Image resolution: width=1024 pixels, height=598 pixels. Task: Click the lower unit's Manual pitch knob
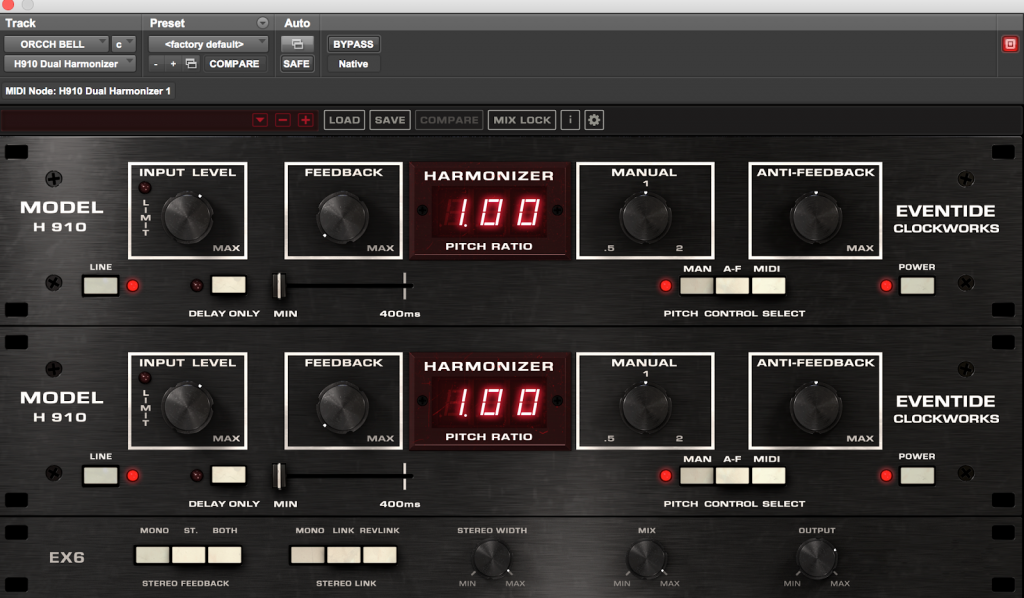tap(645, 407)
